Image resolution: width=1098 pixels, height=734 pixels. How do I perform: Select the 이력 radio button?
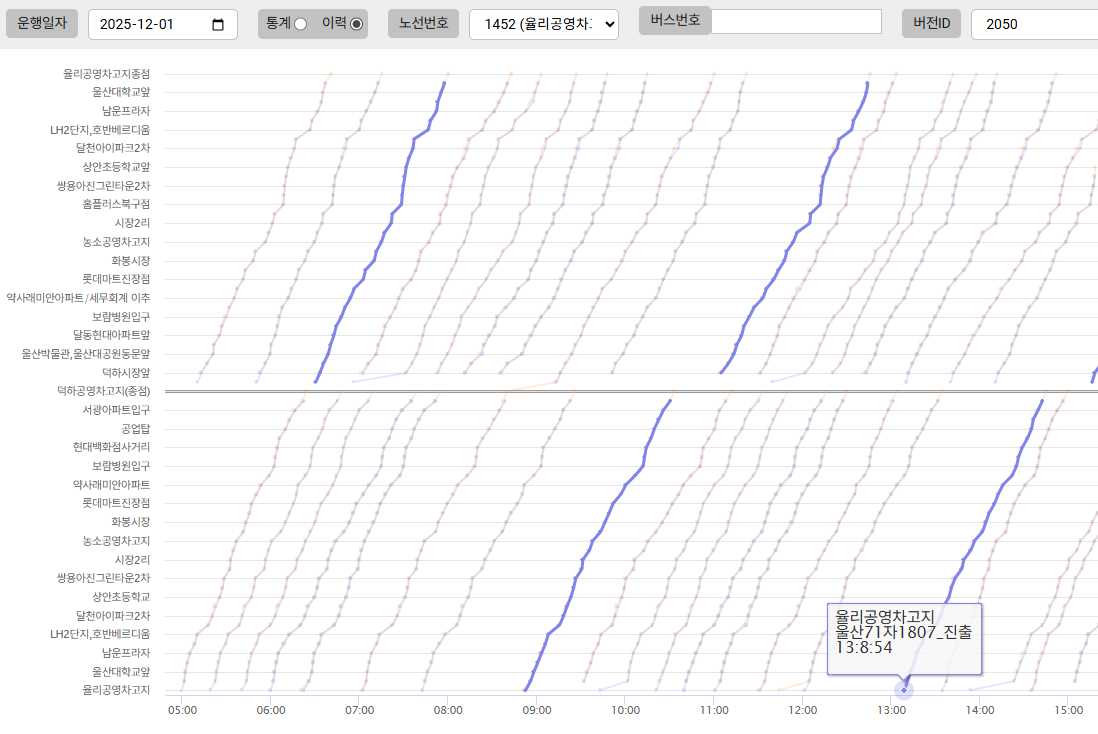pyautogui.click(x=356, y=24)
